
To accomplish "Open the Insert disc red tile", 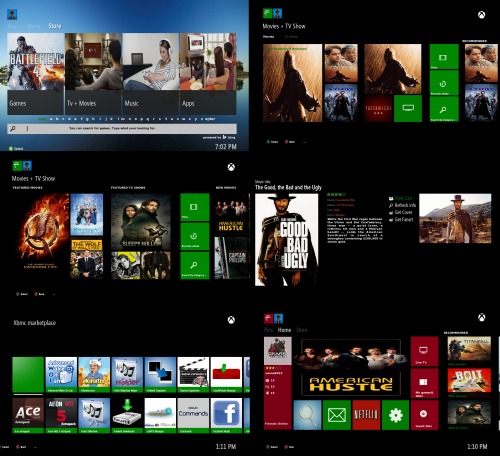I will pos(424,415).
